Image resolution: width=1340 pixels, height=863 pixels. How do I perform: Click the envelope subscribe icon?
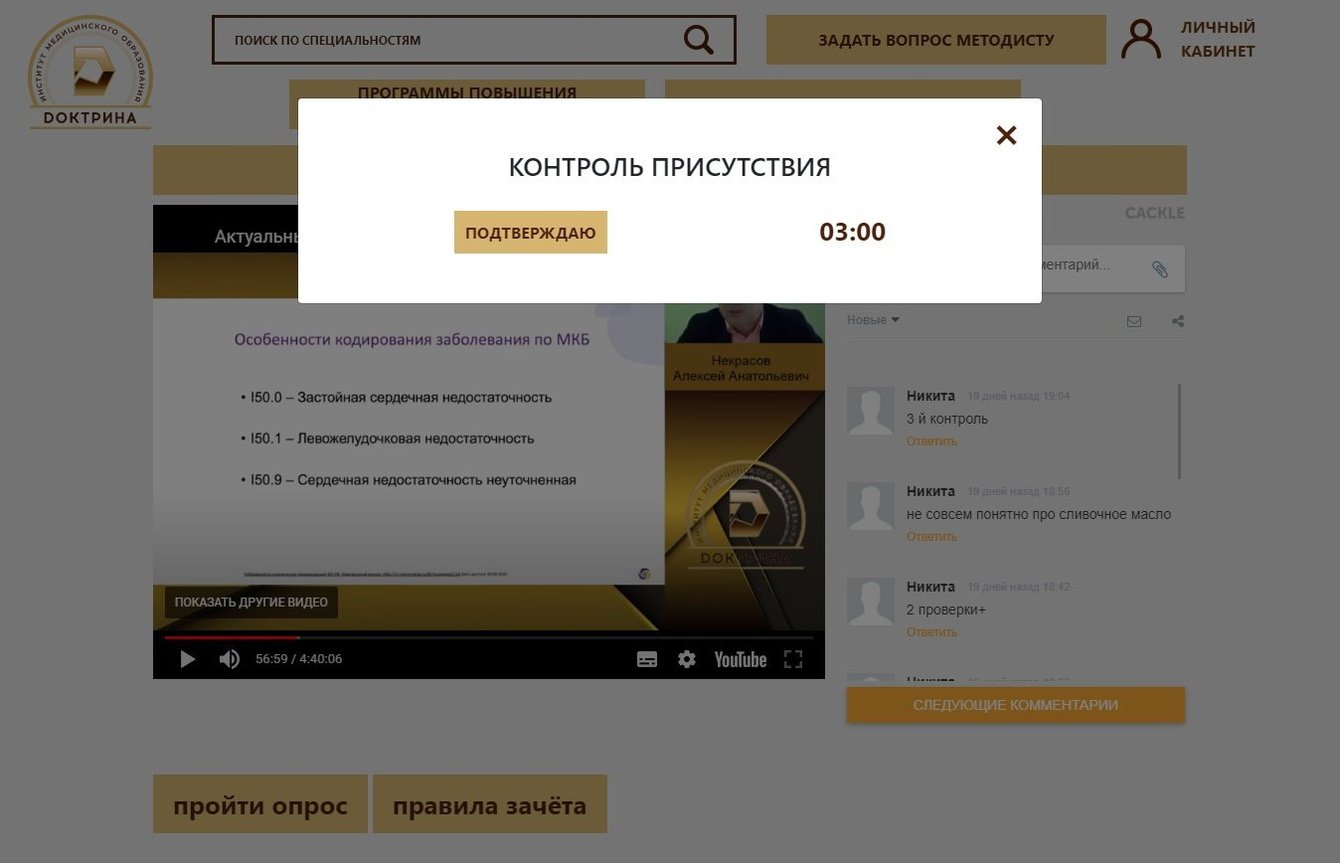(x=1134, y=321)
